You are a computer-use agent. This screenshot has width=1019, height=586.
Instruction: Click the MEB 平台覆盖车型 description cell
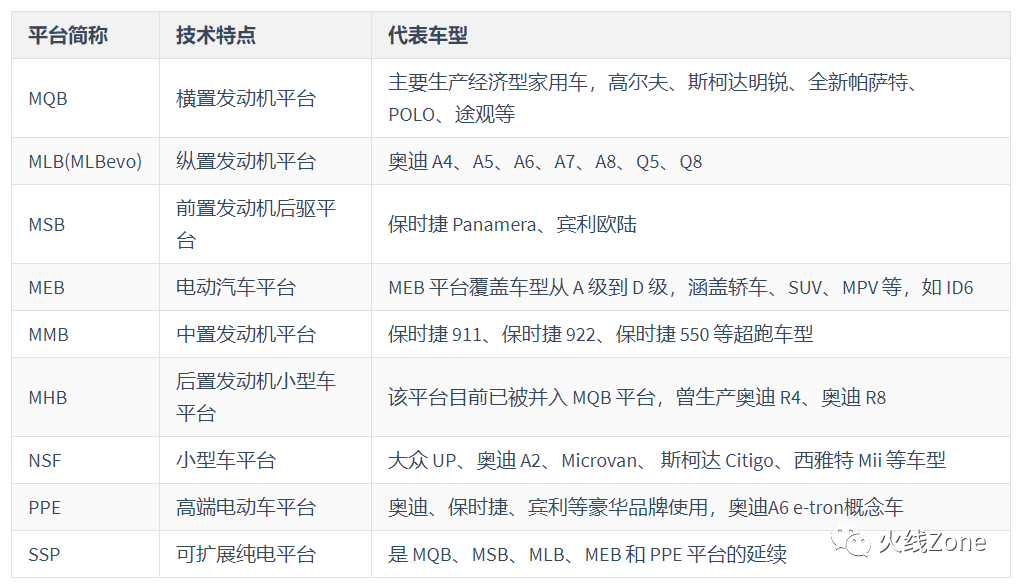click(691, 287)
